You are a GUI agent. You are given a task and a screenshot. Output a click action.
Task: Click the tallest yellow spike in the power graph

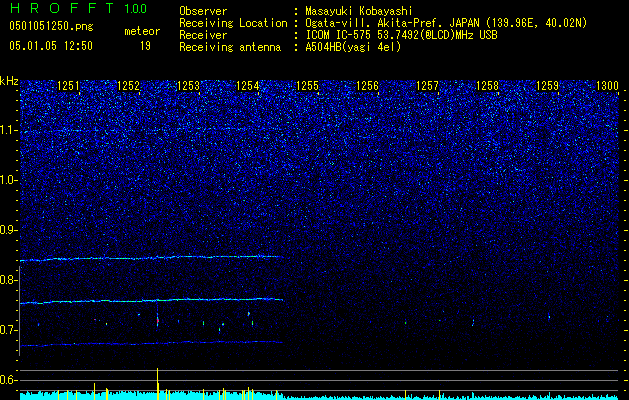click(158, 384)
